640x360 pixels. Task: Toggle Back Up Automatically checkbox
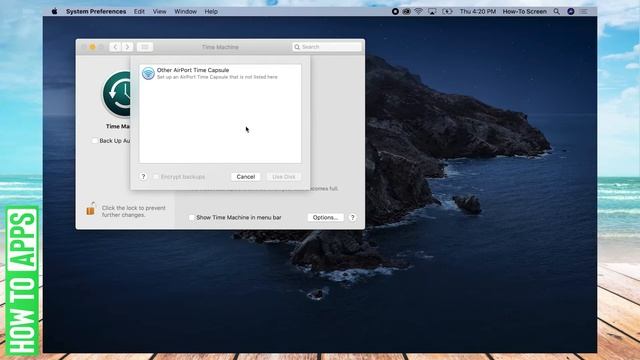coord(95,140)
